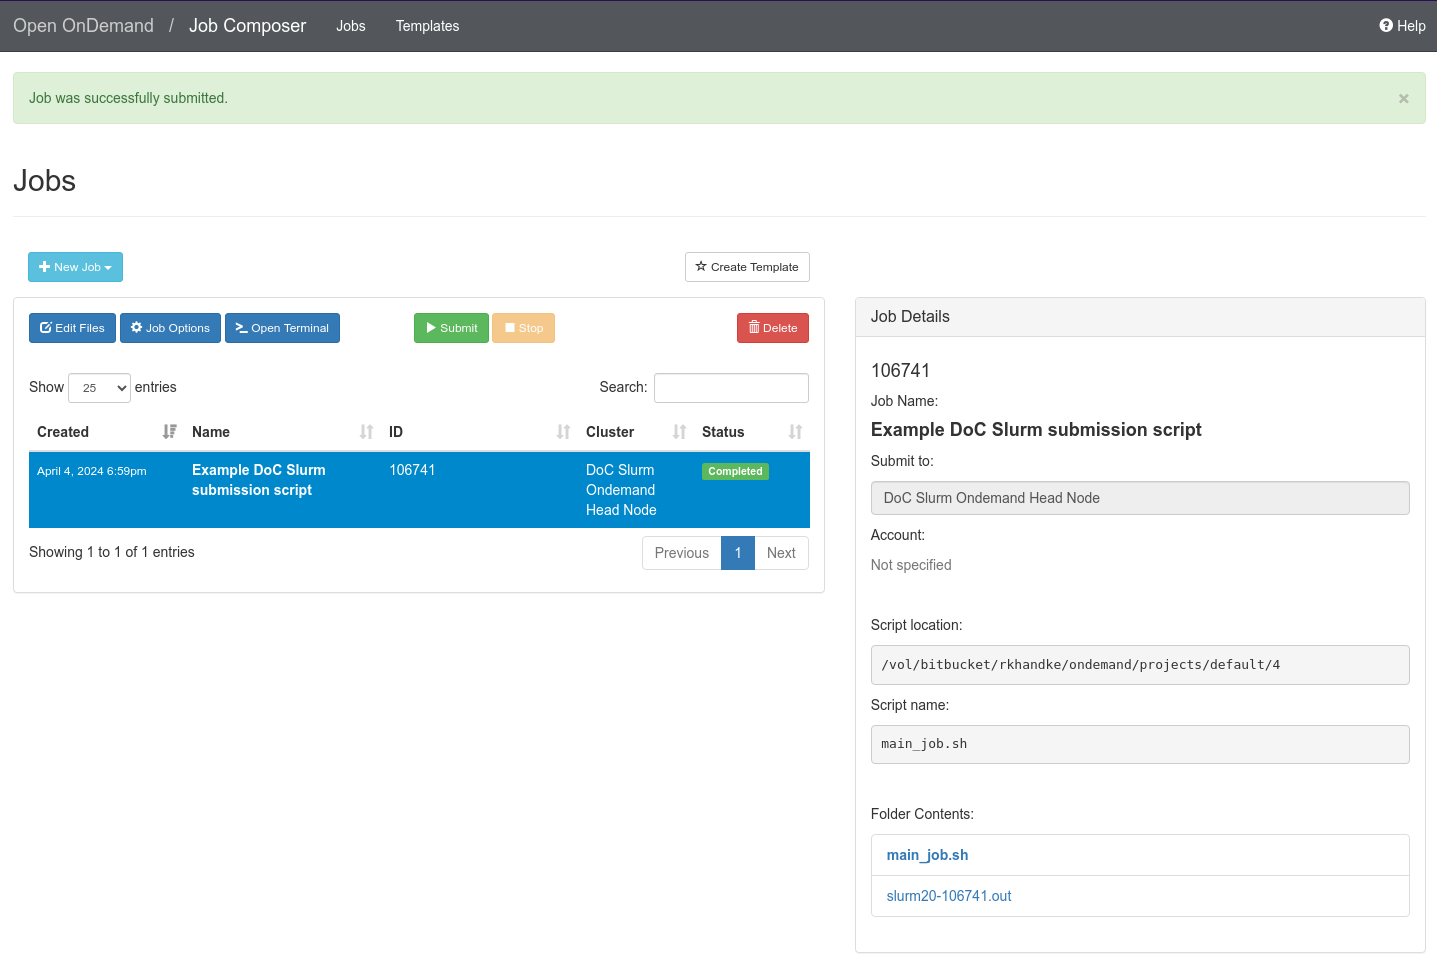Screen dimensions: 1437x964
Task: Open slurm20-106741.out output file
Action: pyautogui.click(x=948, y=896)
